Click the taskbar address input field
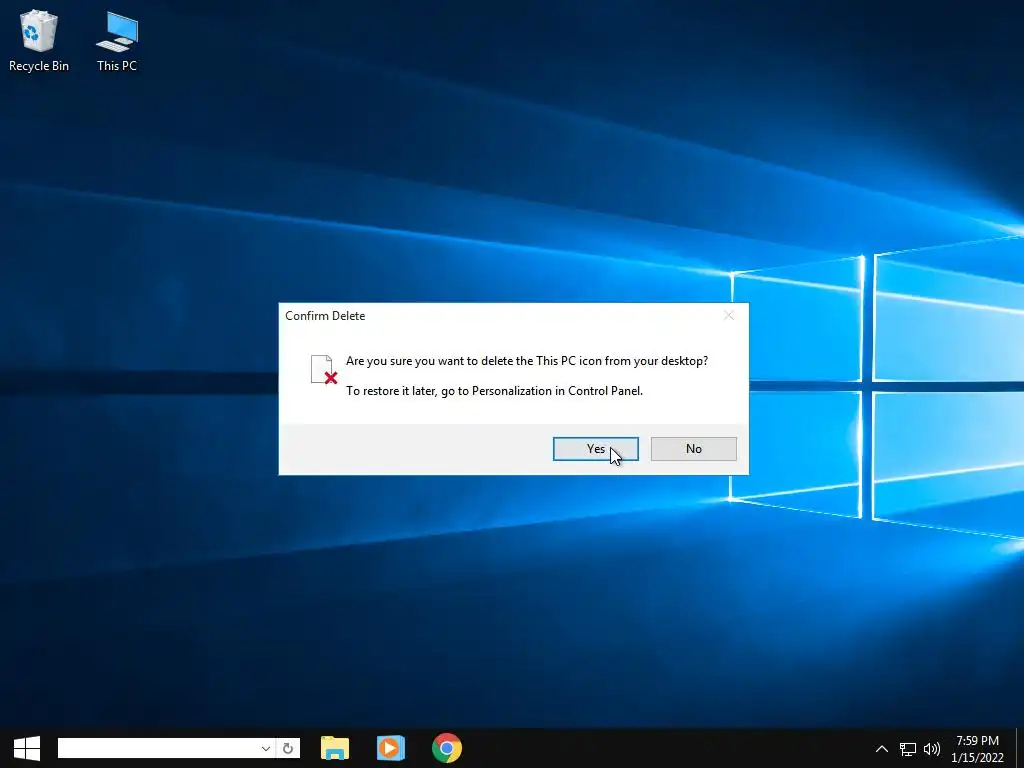 [x=159, y=748]
